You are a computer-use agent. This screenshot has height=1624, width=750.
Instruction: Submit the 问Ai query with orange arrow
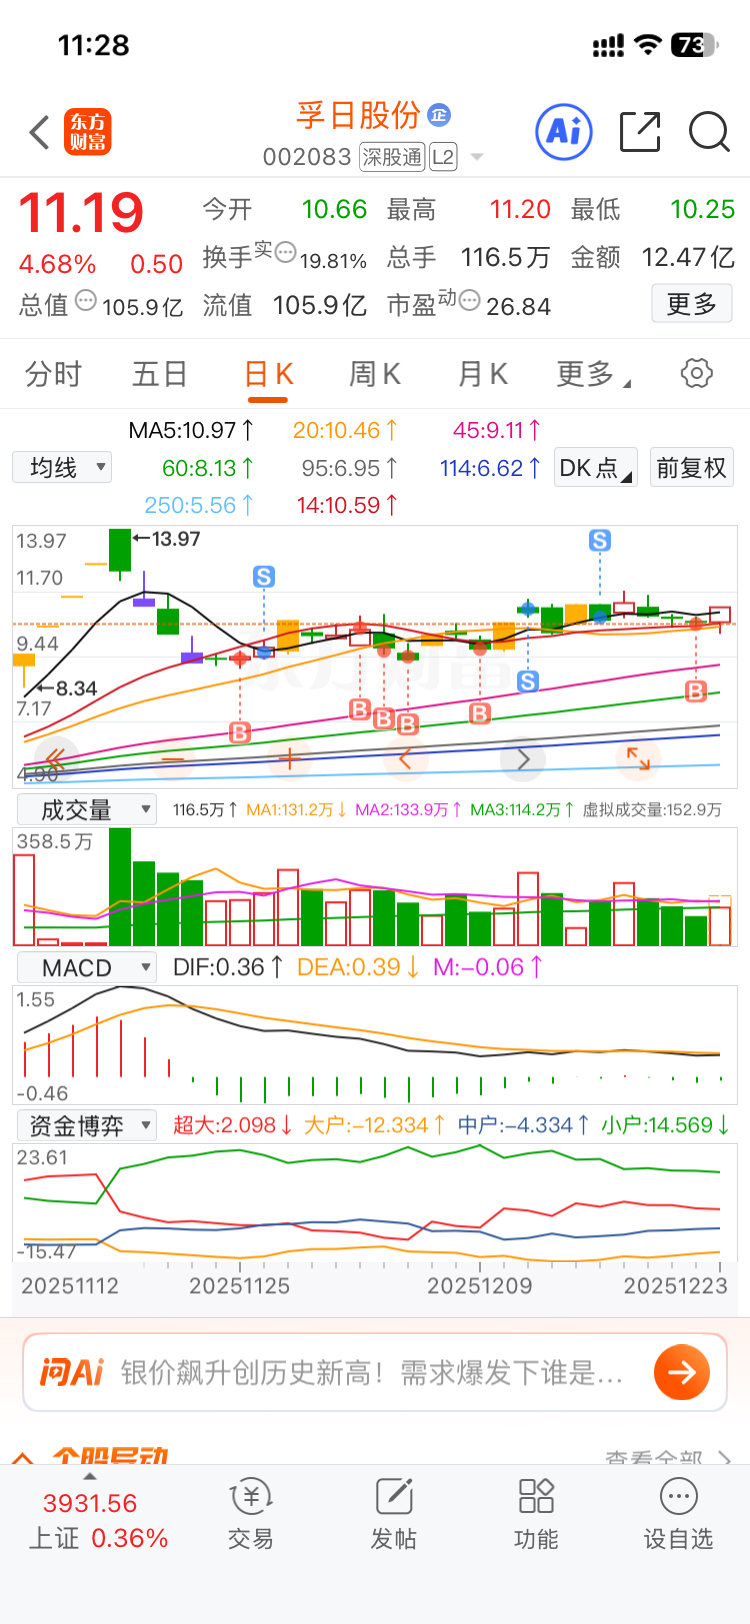[x=682, y=1372]
